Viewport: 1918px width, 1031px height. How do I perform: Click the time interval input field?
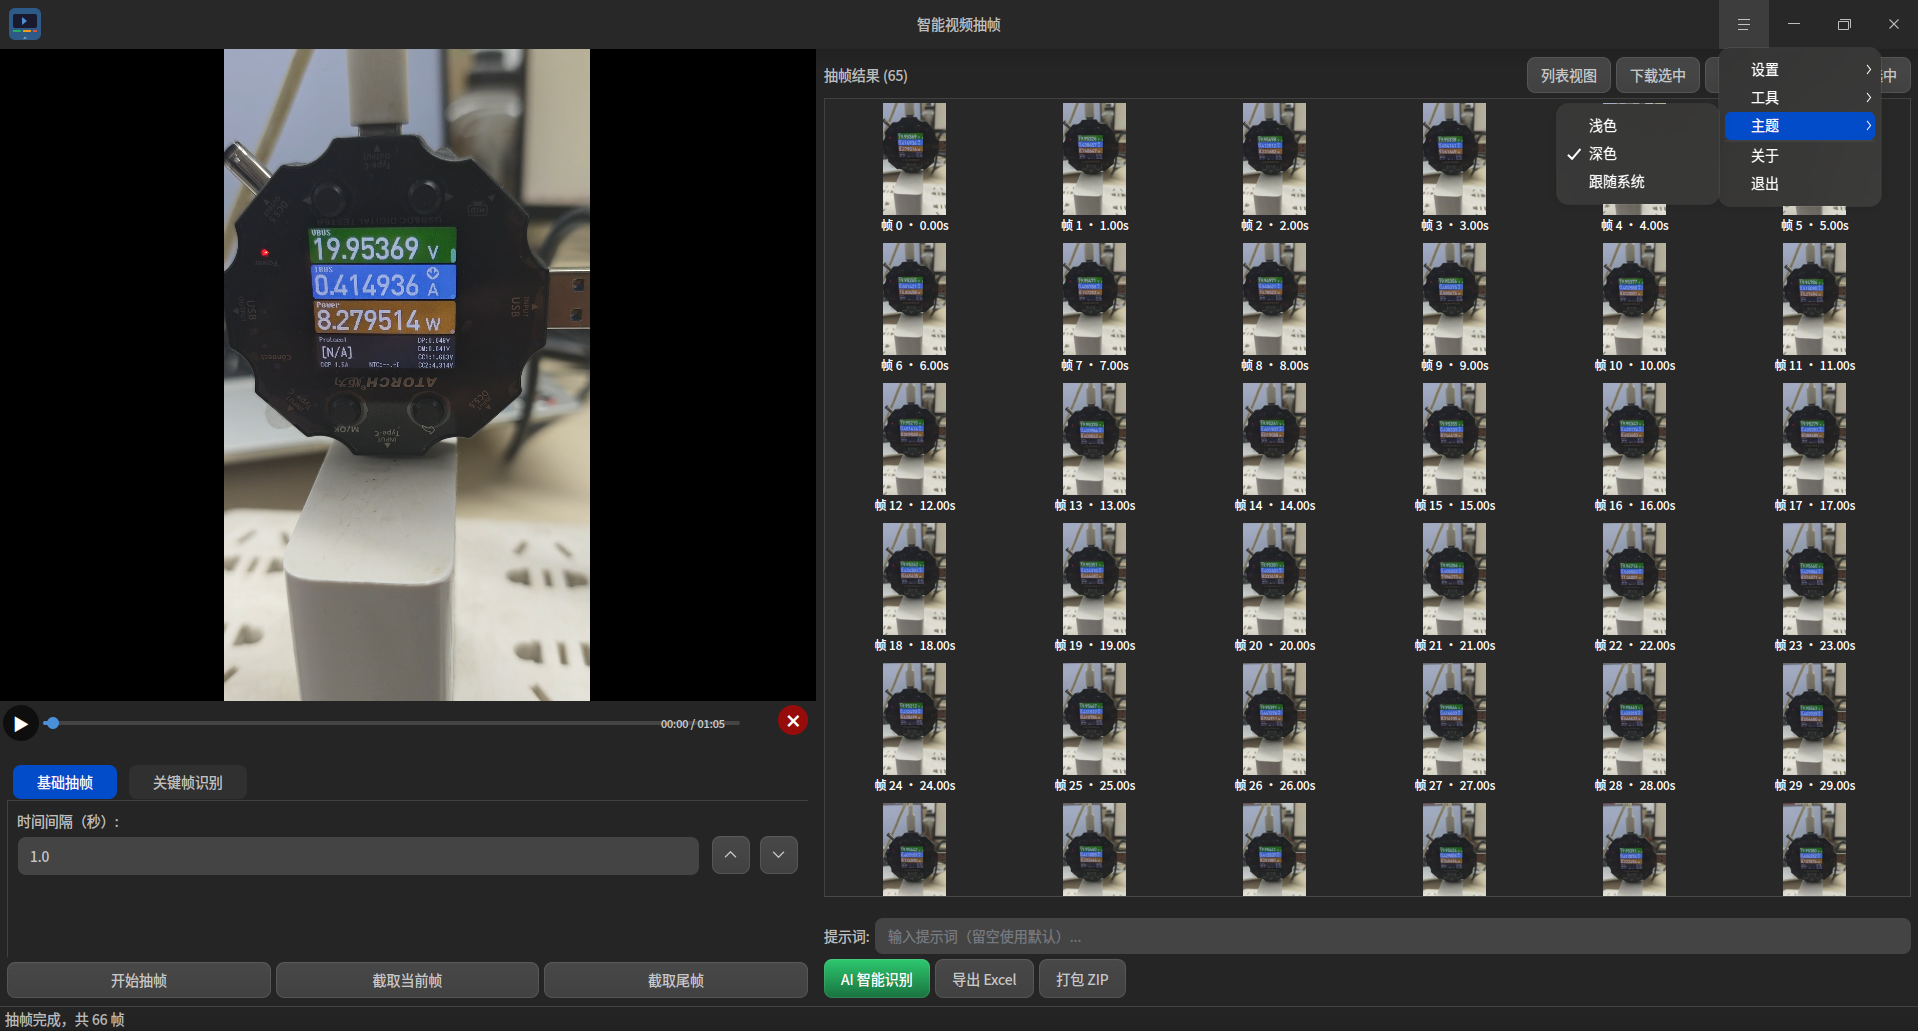(358, 856)
